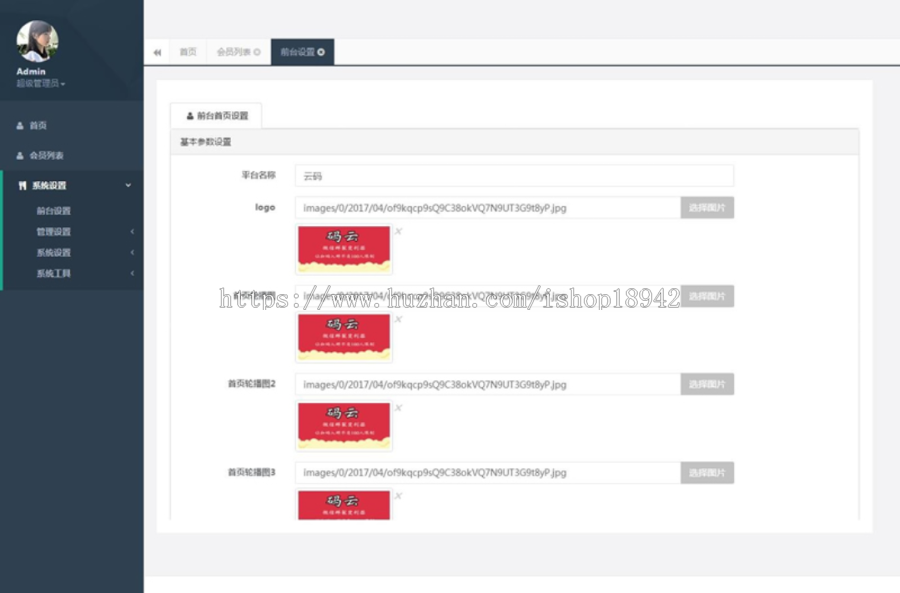Close the 前台设置 tab with its x icon

tap(321, 52)
